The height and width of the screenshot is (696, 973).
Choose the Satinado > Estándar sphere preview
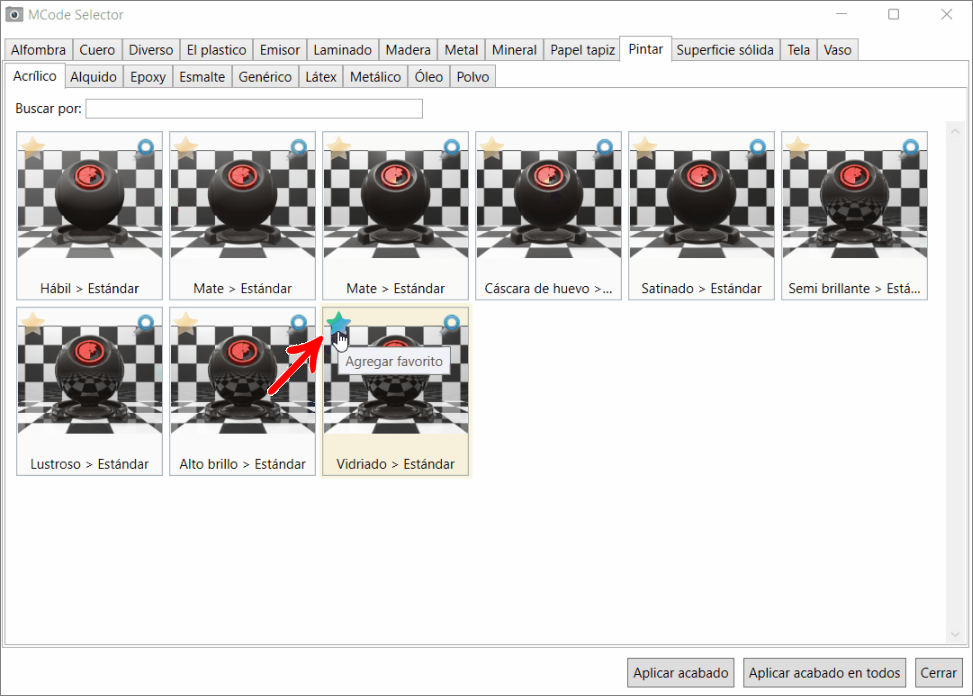pos(701,205)
